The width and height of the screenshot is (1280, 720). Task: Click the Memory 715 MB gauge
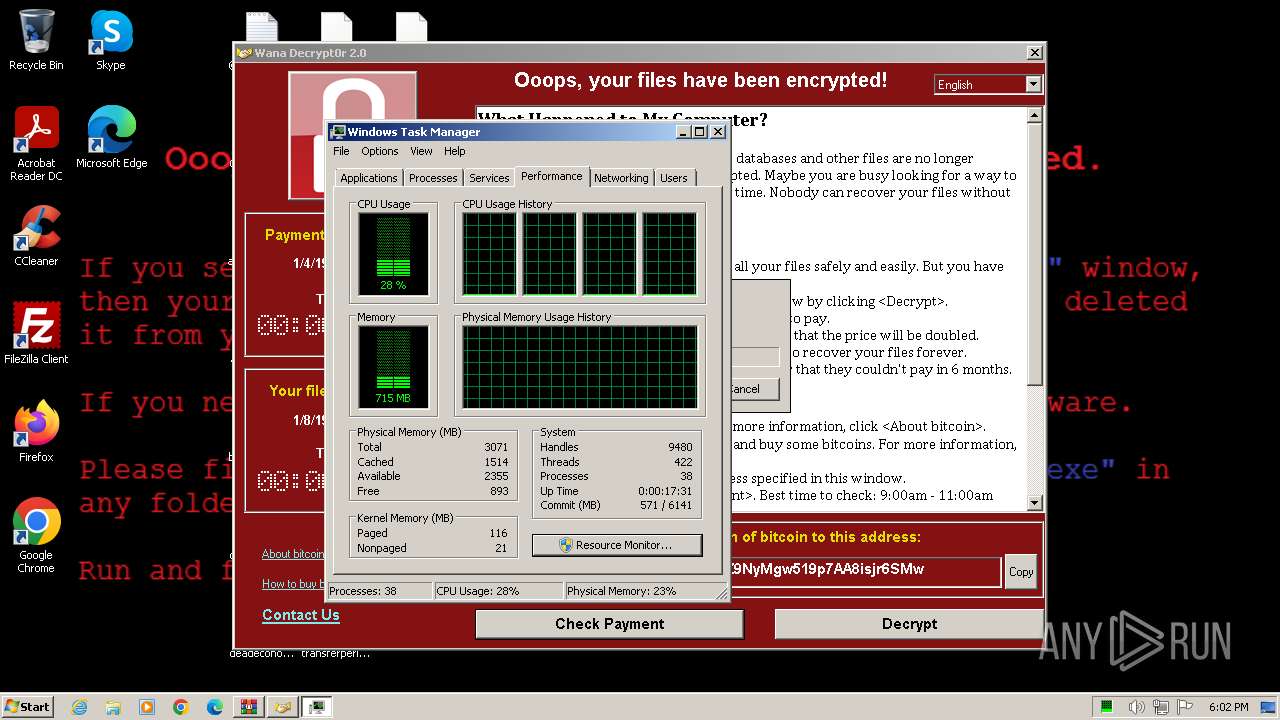coord(393,367)
